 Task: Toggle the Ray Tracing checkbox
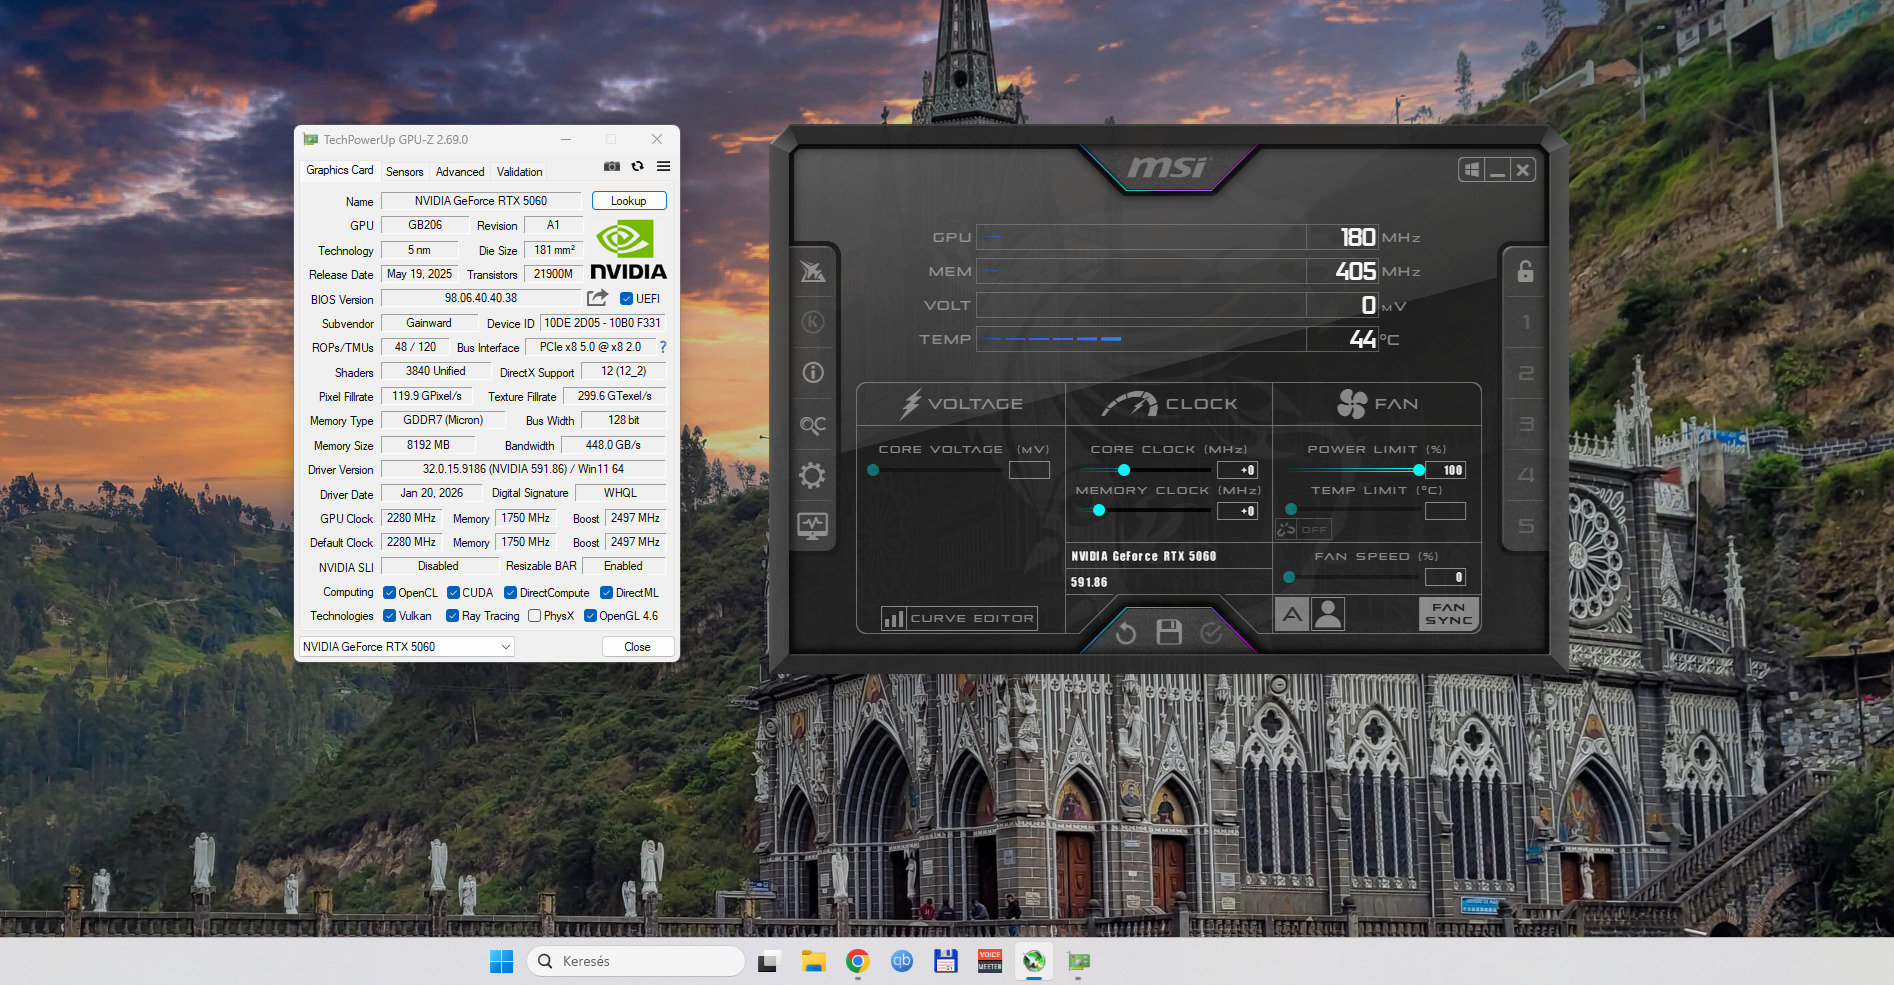(x=452, y=616)
